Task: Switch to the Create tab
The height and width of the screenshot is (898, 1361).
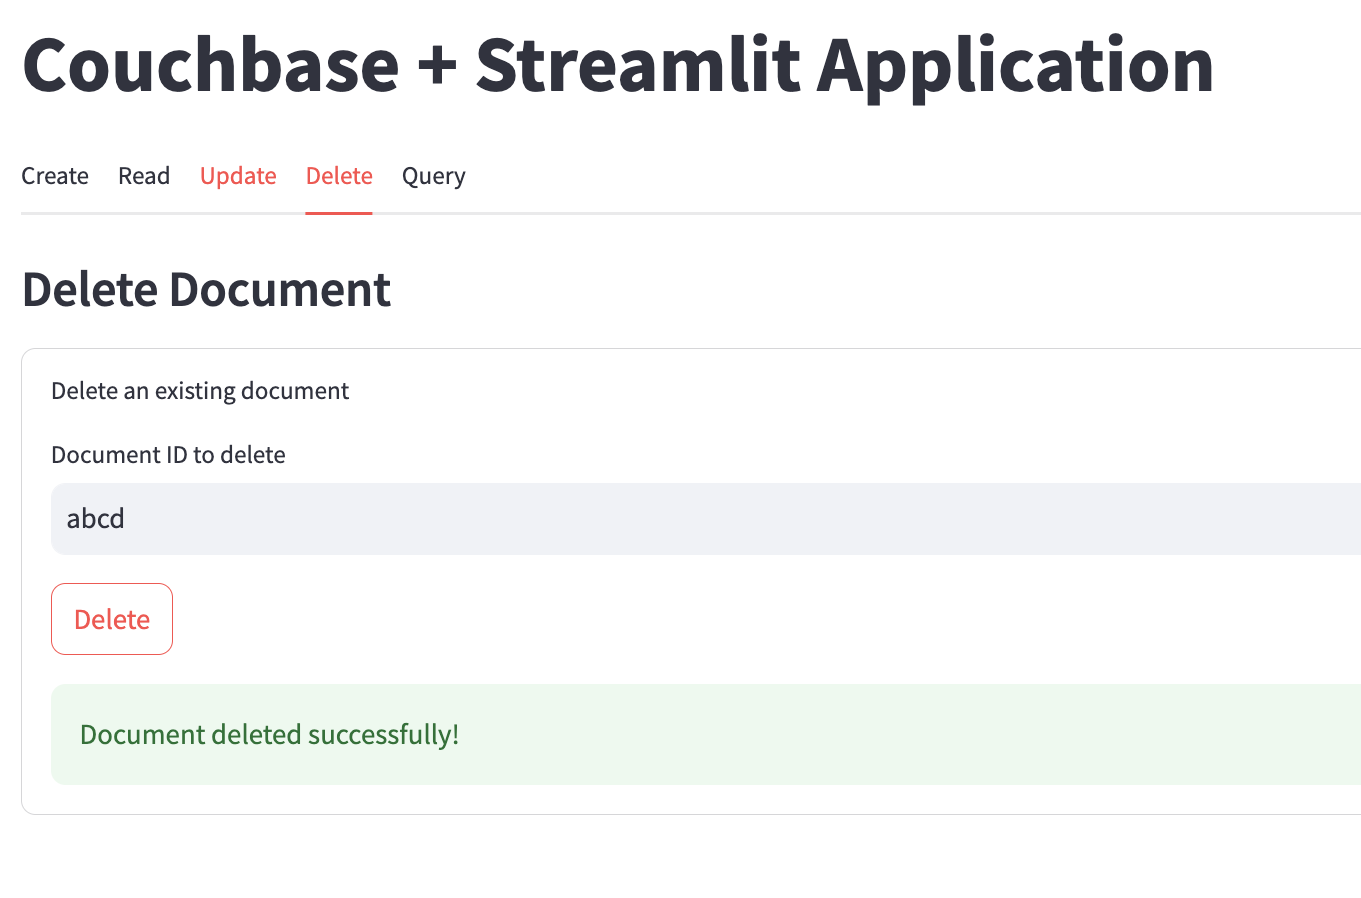Action: 55,176
